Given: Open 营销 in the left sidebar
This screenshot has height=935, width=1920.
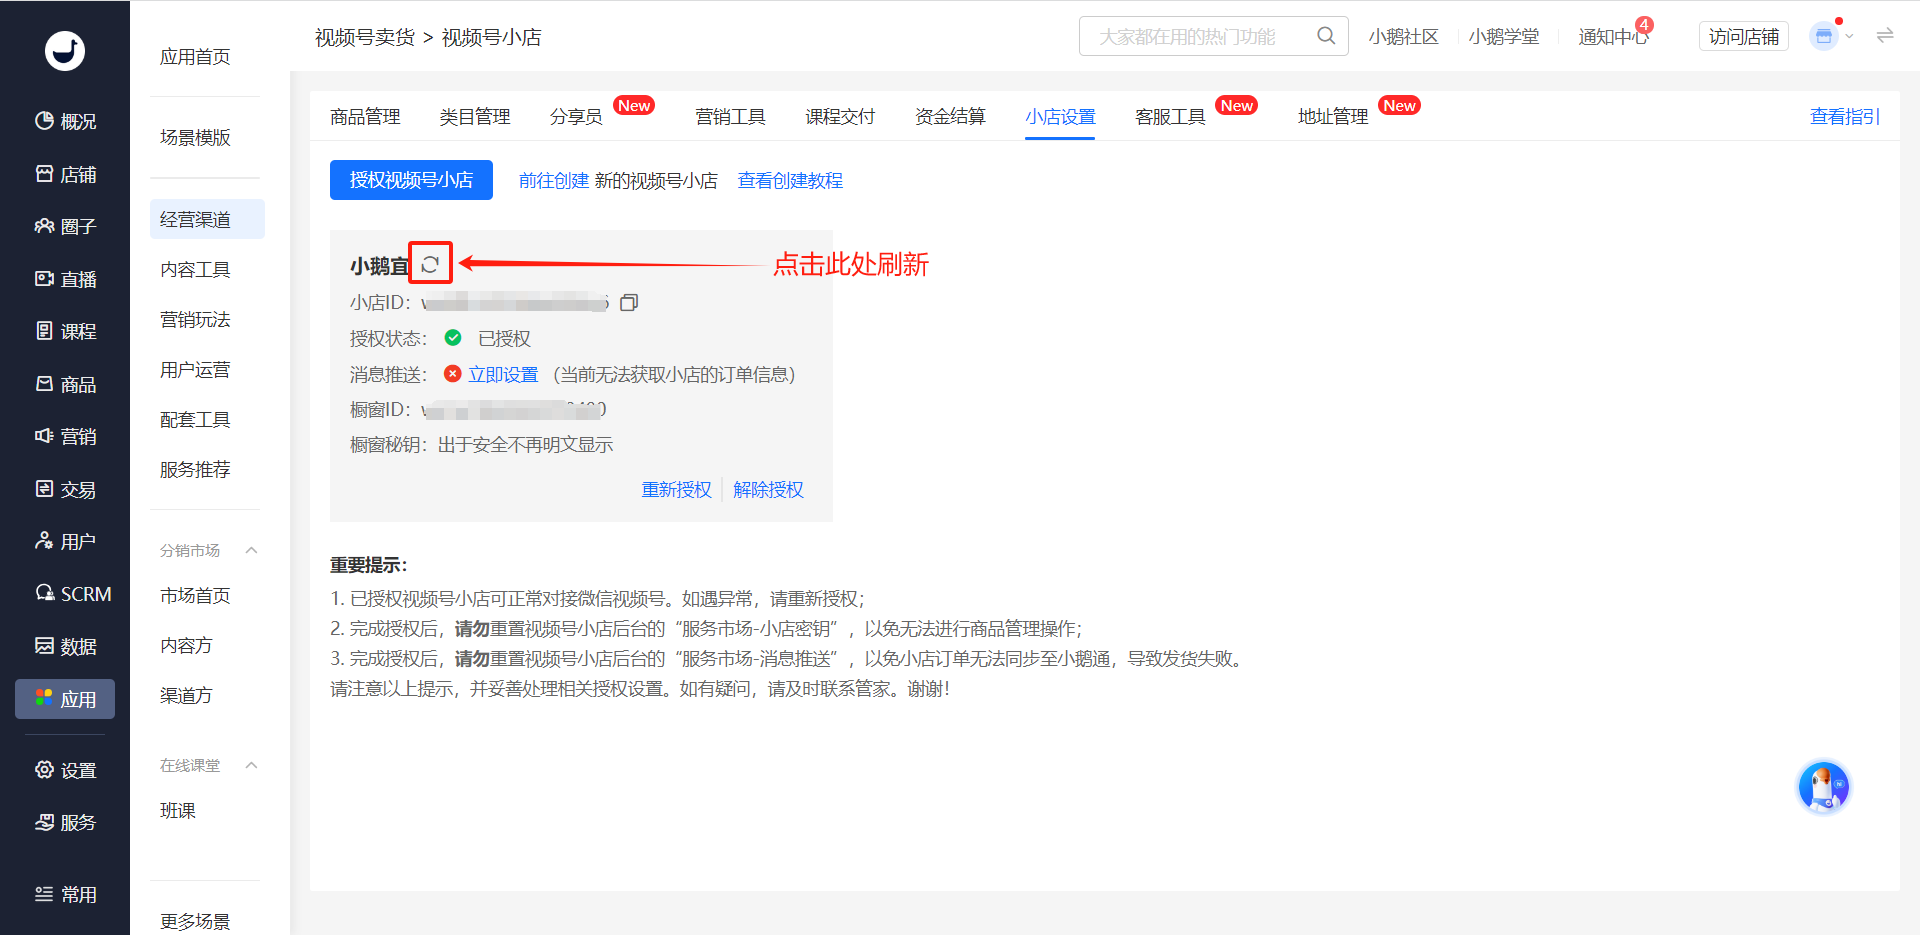Looking at the screenshot, I should [x=65, y=436].
